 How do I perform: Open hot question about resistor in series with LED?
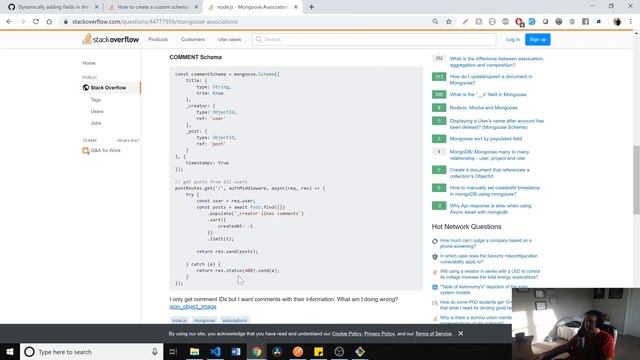click(x=490, y=274)
